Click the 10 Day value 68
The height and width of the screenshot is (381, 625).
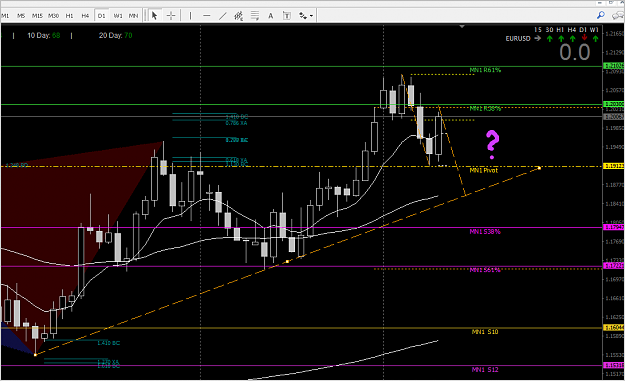click(56, 35)
